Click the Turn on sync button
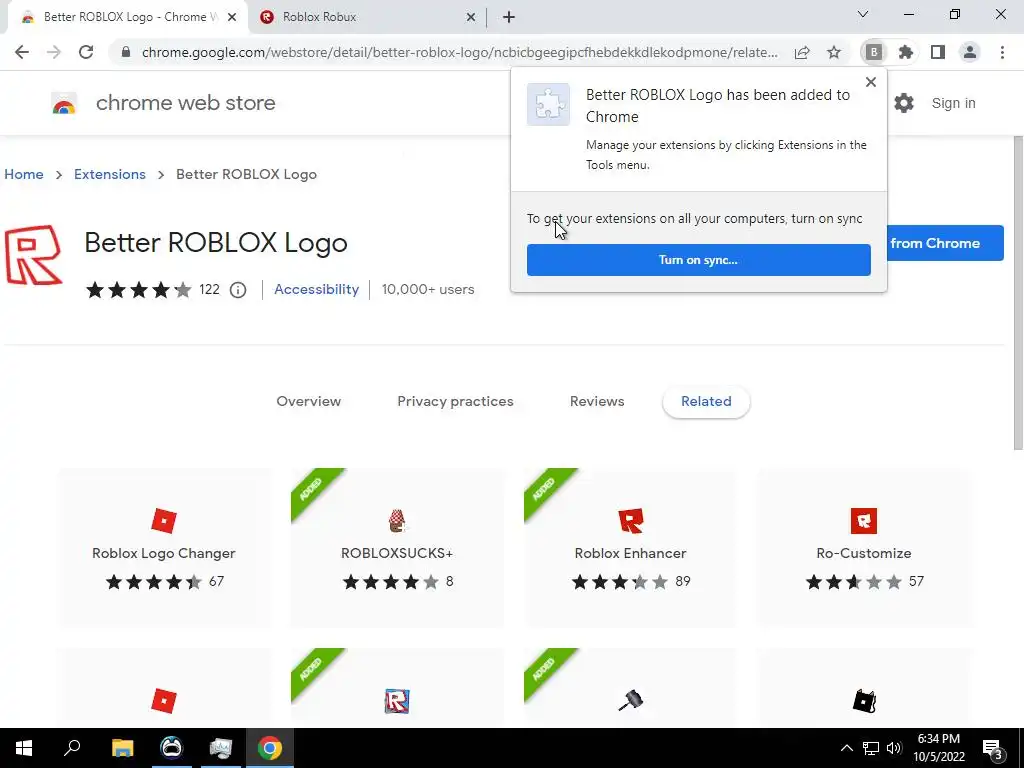The height and width of the screenshot is (768, 1024). 698,260
